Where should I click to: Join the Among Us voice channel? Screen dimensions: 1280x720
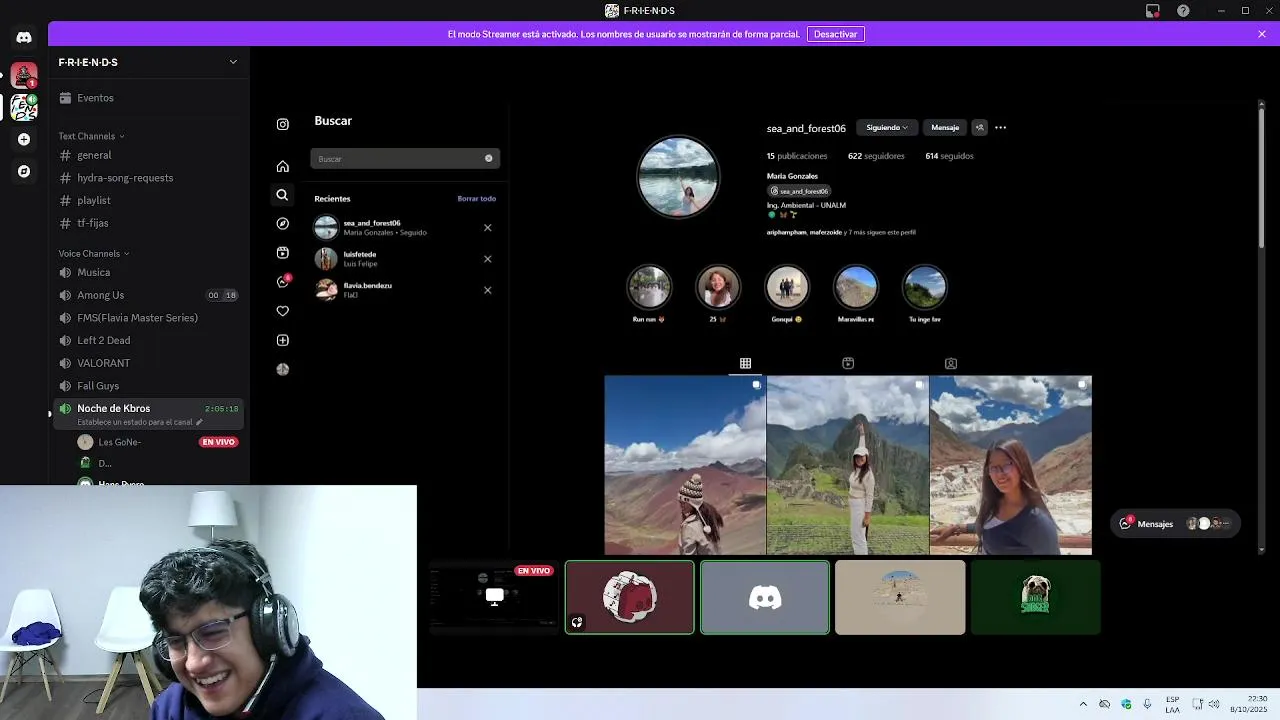point(150,295)
